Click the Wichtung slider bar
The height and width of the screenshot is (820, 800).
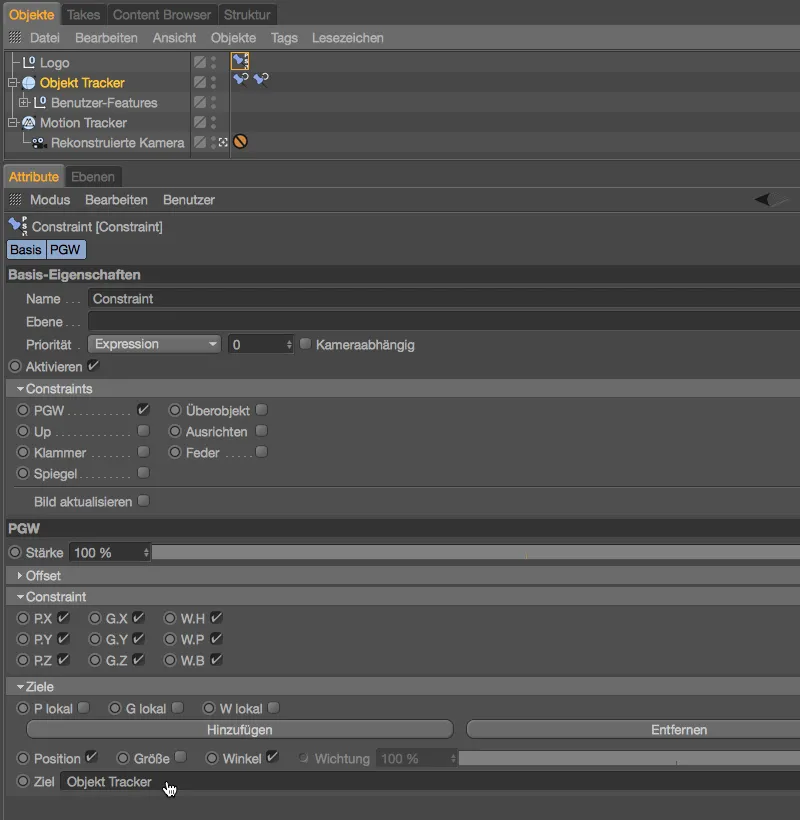[629, 758]
